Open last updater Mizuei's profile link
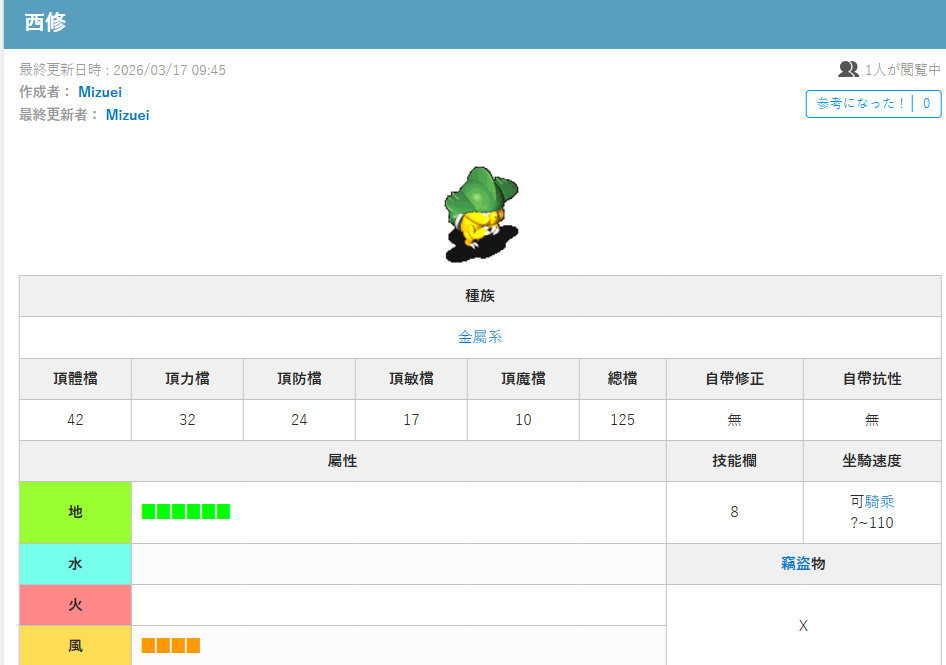The width and height of the screenshot is (946, 665). click(127, 115)
